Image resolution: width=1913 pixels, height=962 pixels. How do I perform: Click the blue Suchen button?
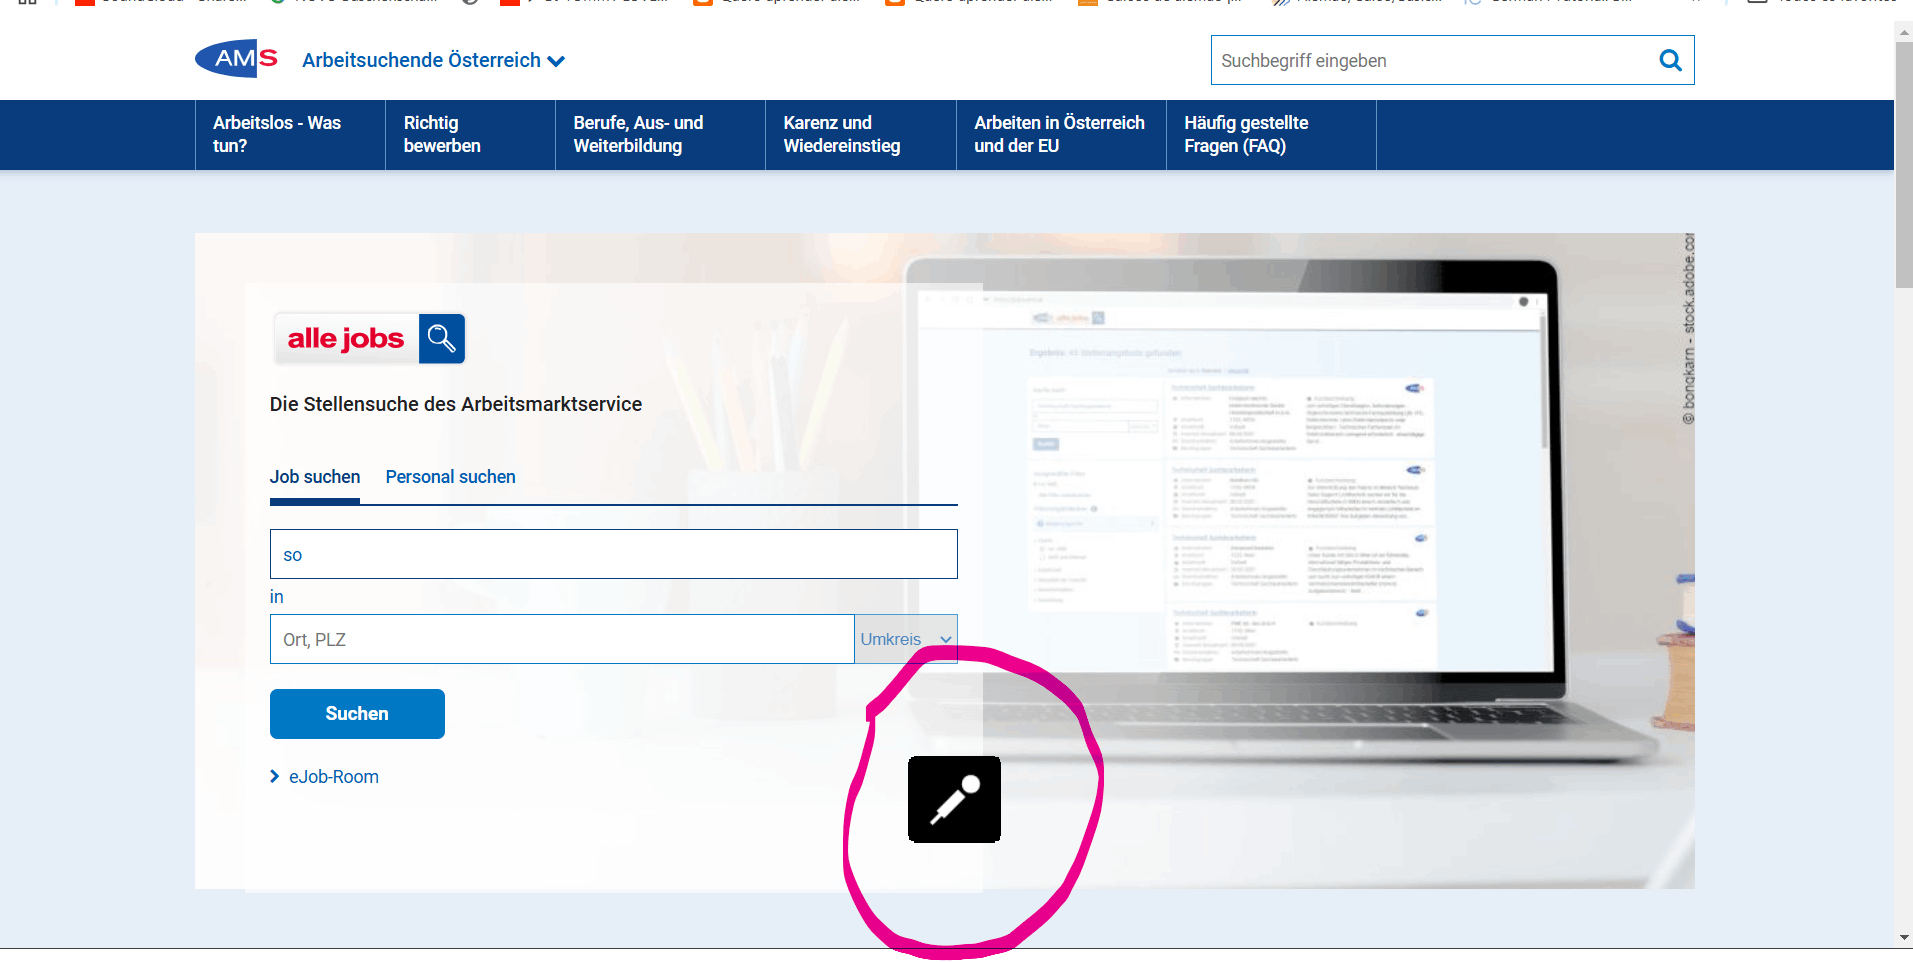[357, 714]
